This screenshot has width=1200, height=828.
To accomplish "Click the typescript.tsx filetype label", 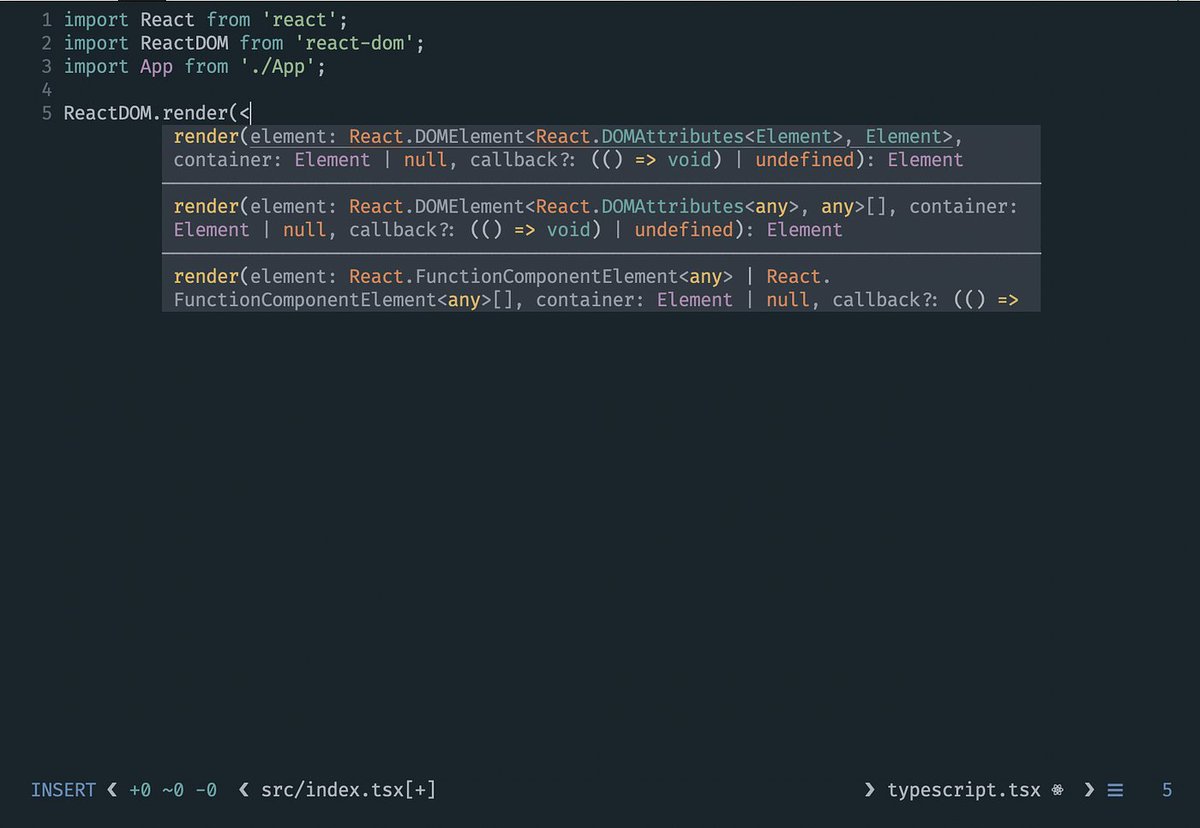I will click(x=964, y=790).
